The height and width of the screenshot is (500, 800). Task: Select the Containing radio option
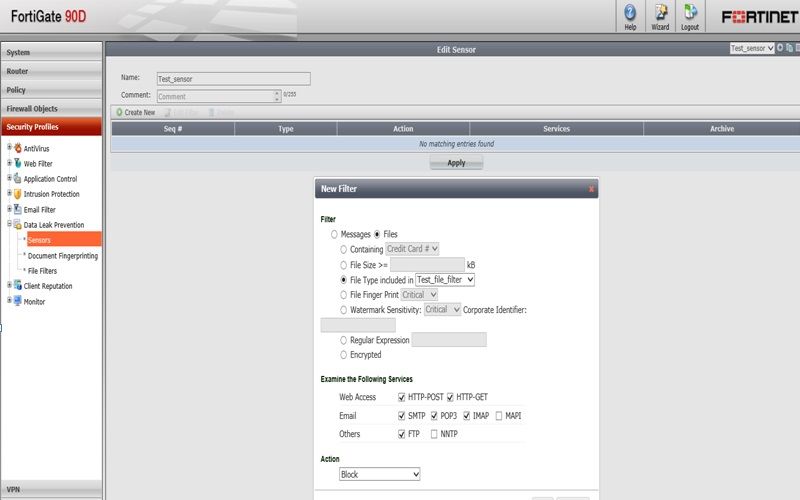click(343, 249)
